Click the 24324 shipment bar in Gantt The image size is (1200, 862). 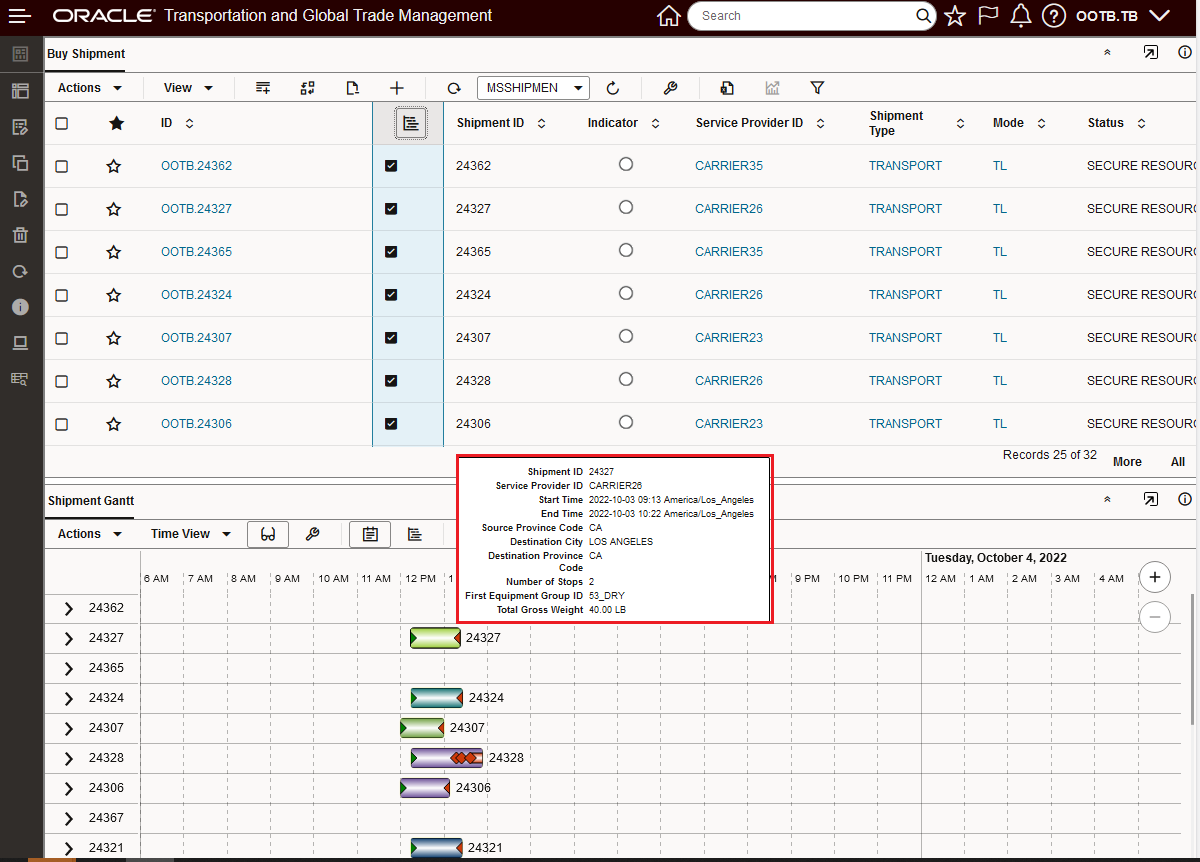[x=437, y=698]
